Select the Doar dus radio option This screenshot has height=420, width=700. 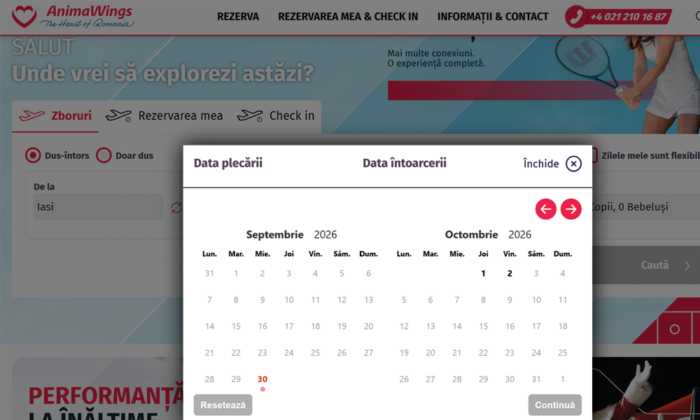tap(104, 155)
